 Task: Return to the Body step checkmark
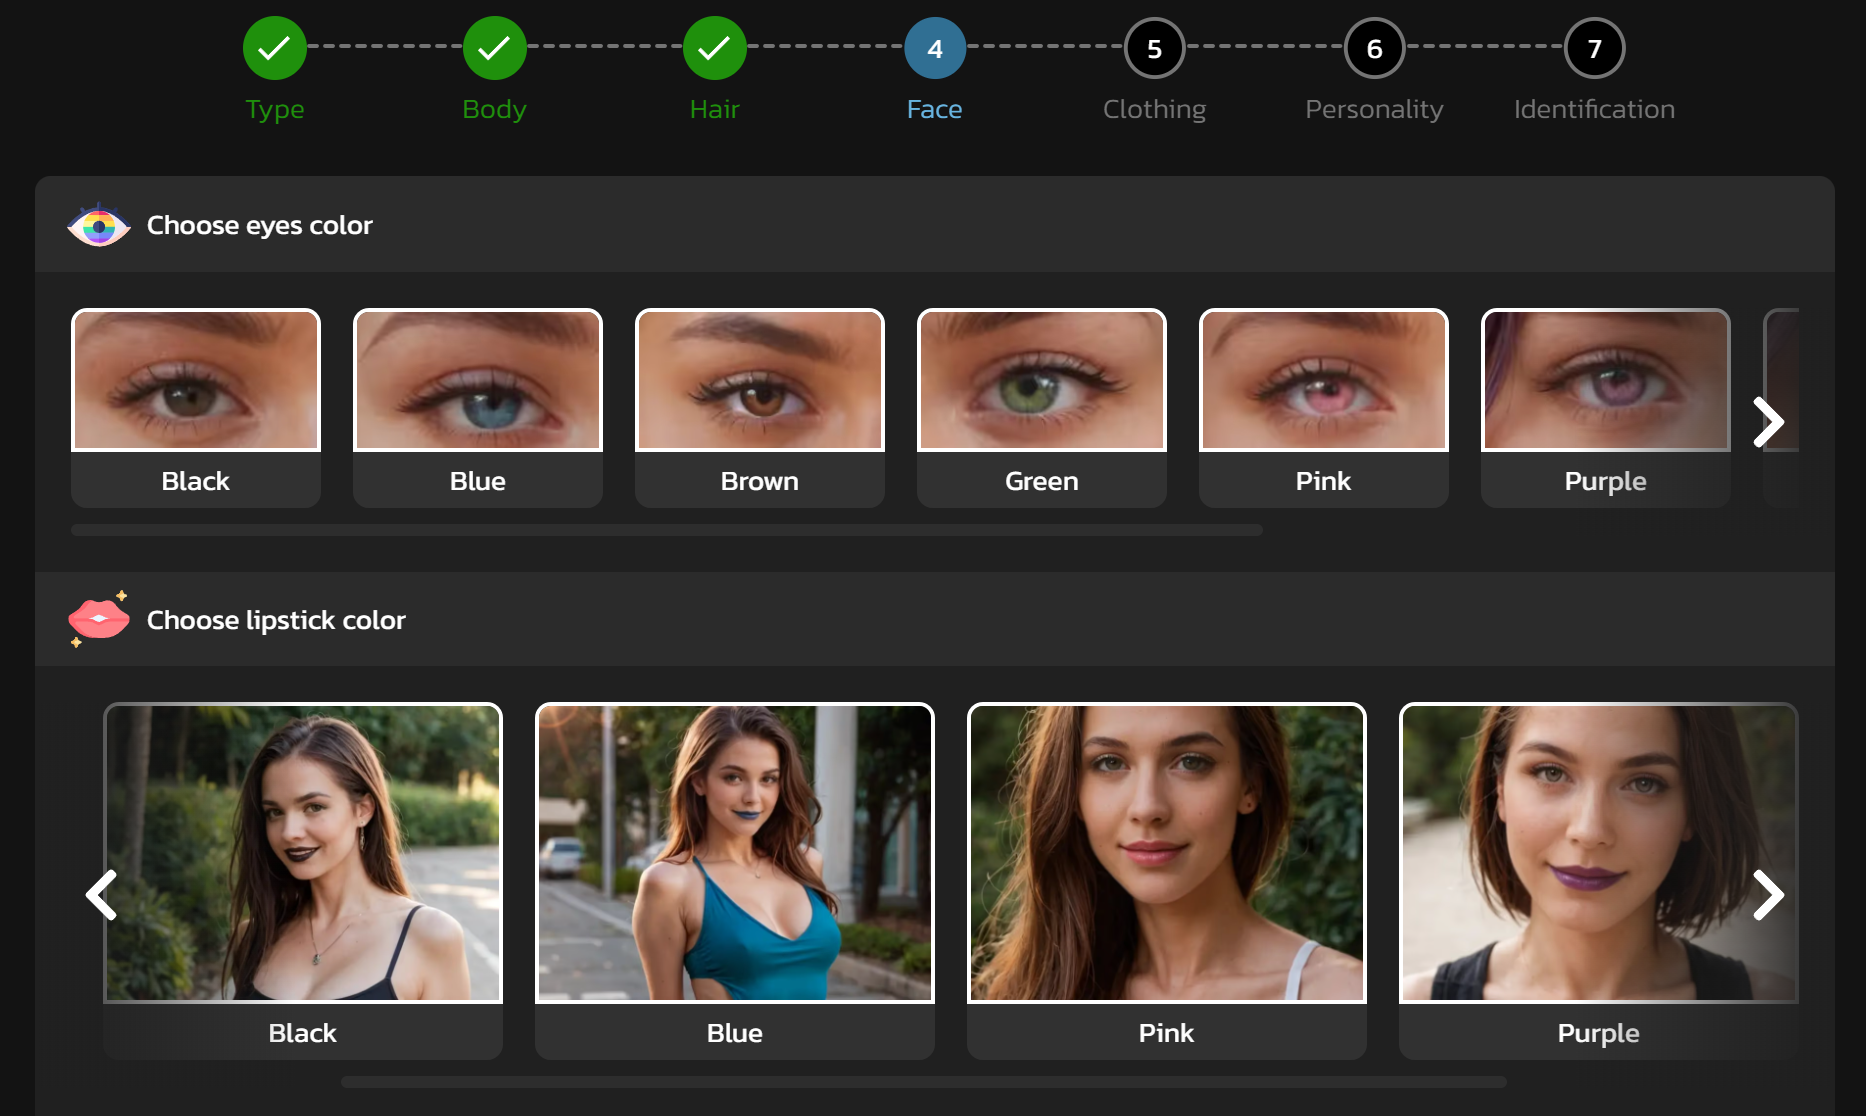tap(494, 48)
